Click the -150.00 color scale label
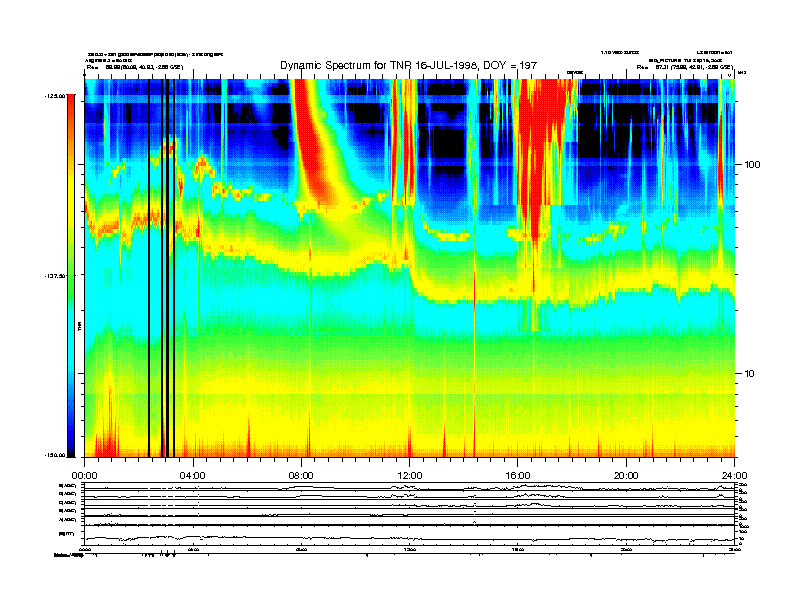The width and height of the screenshot is (792, 612). coord(56,455)
